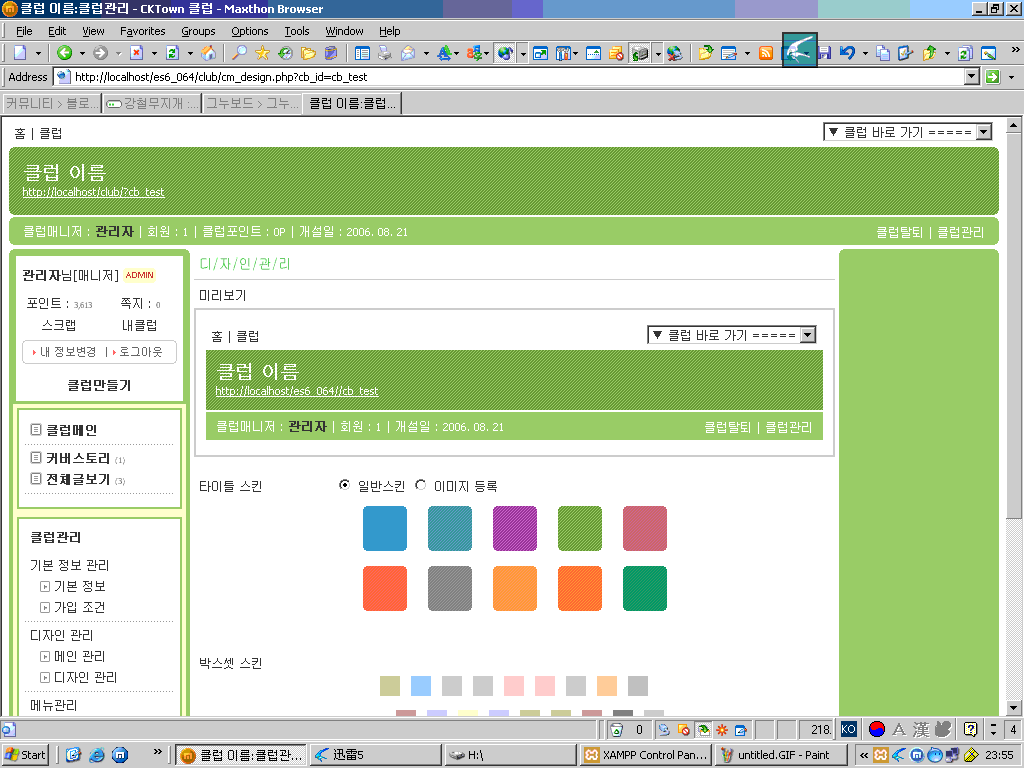The height and width of the screenshot is (768, 1024).
Task: Click the Print toolbar icon
Action: click(x=384, y=53)
